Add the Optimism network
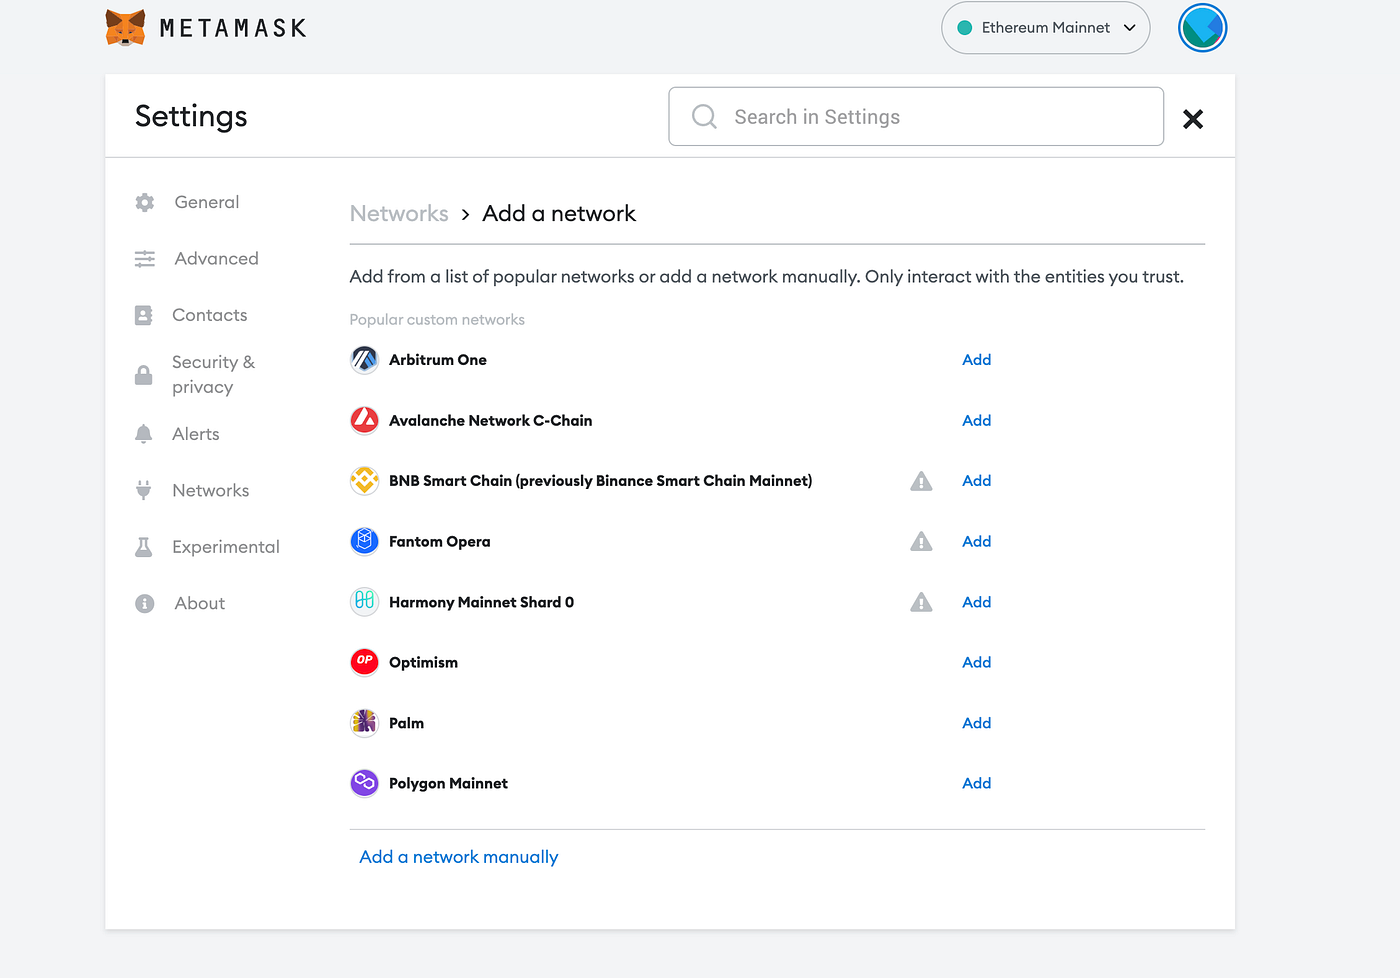This screenshot has width=1400, height=978. pyautogui.click(x=976, y=662)
